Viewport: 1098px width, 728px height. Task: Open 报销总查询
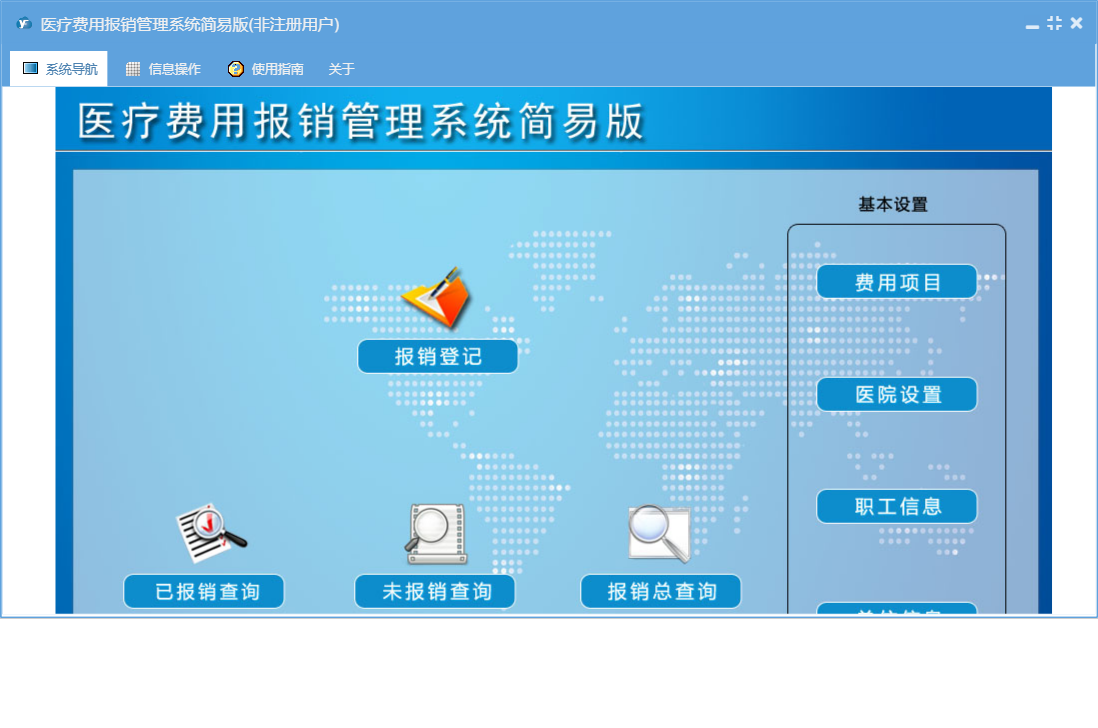point(661,592)
